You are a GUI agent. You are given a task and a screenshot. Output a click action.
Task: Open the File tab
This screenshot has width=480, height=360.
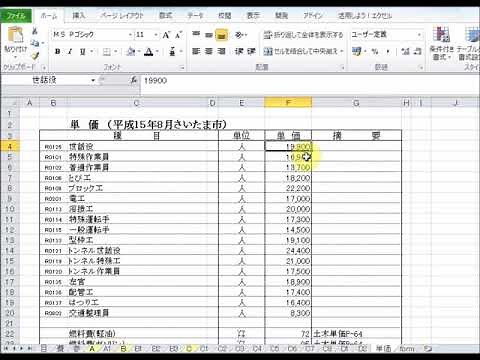pyautogui.click(x=16, y=16)
